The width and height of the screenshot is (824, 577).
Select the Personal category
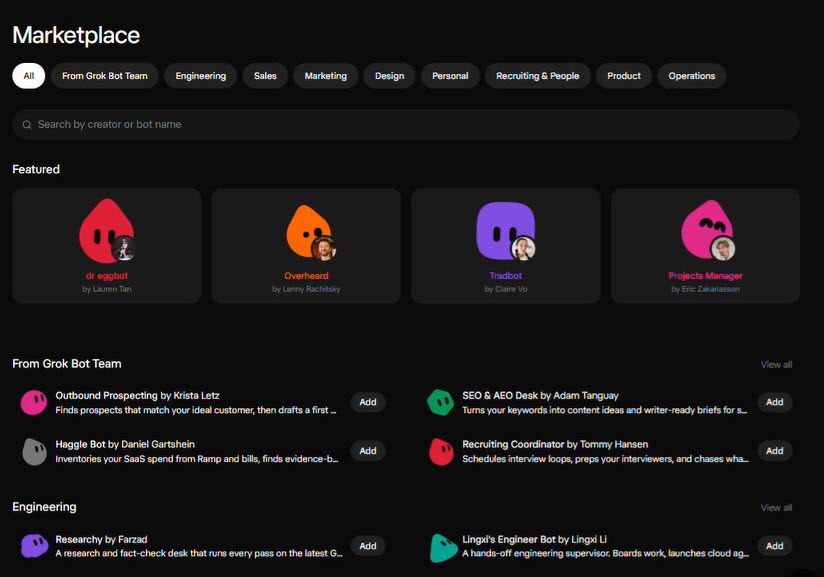click(450, 76)
